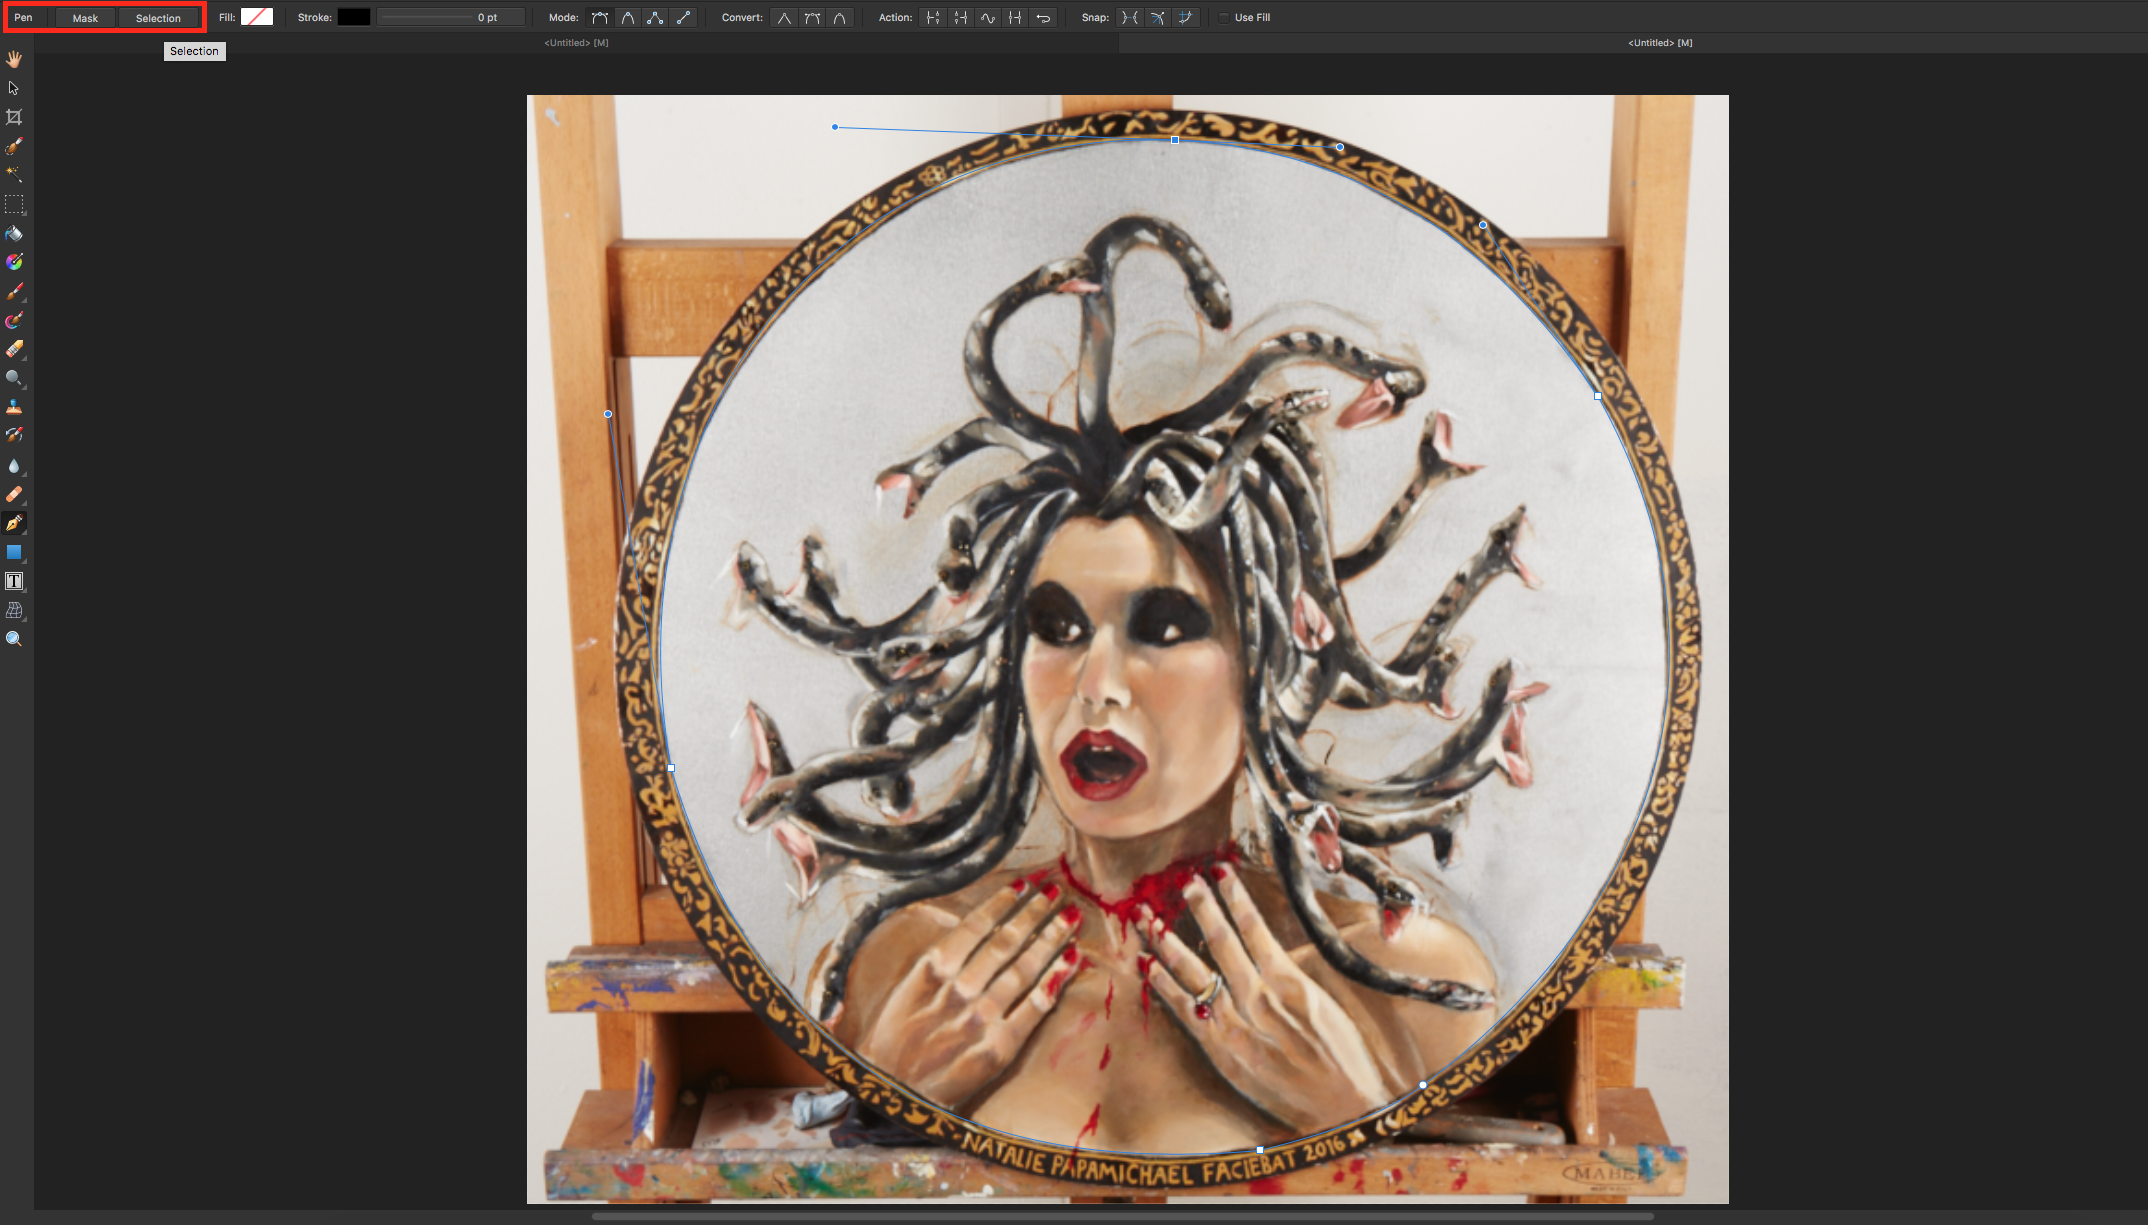Click the Selection button
This screenshot has height=1225, width=2148.
coord(158,18)
